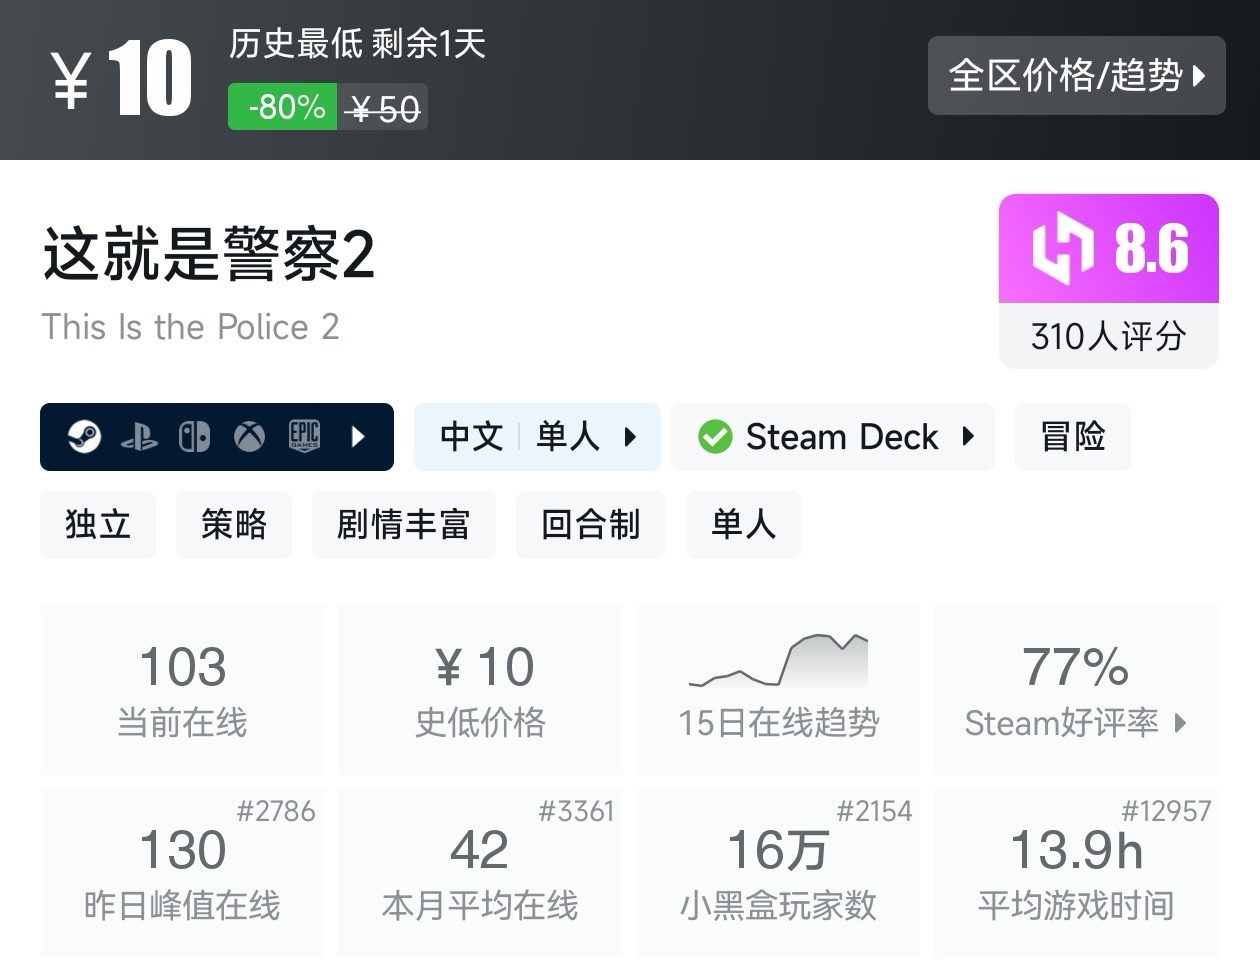The image size is (1260, 976).
Task: Open 全区价格/趋势 price trends
Action: pos(1076,76)
